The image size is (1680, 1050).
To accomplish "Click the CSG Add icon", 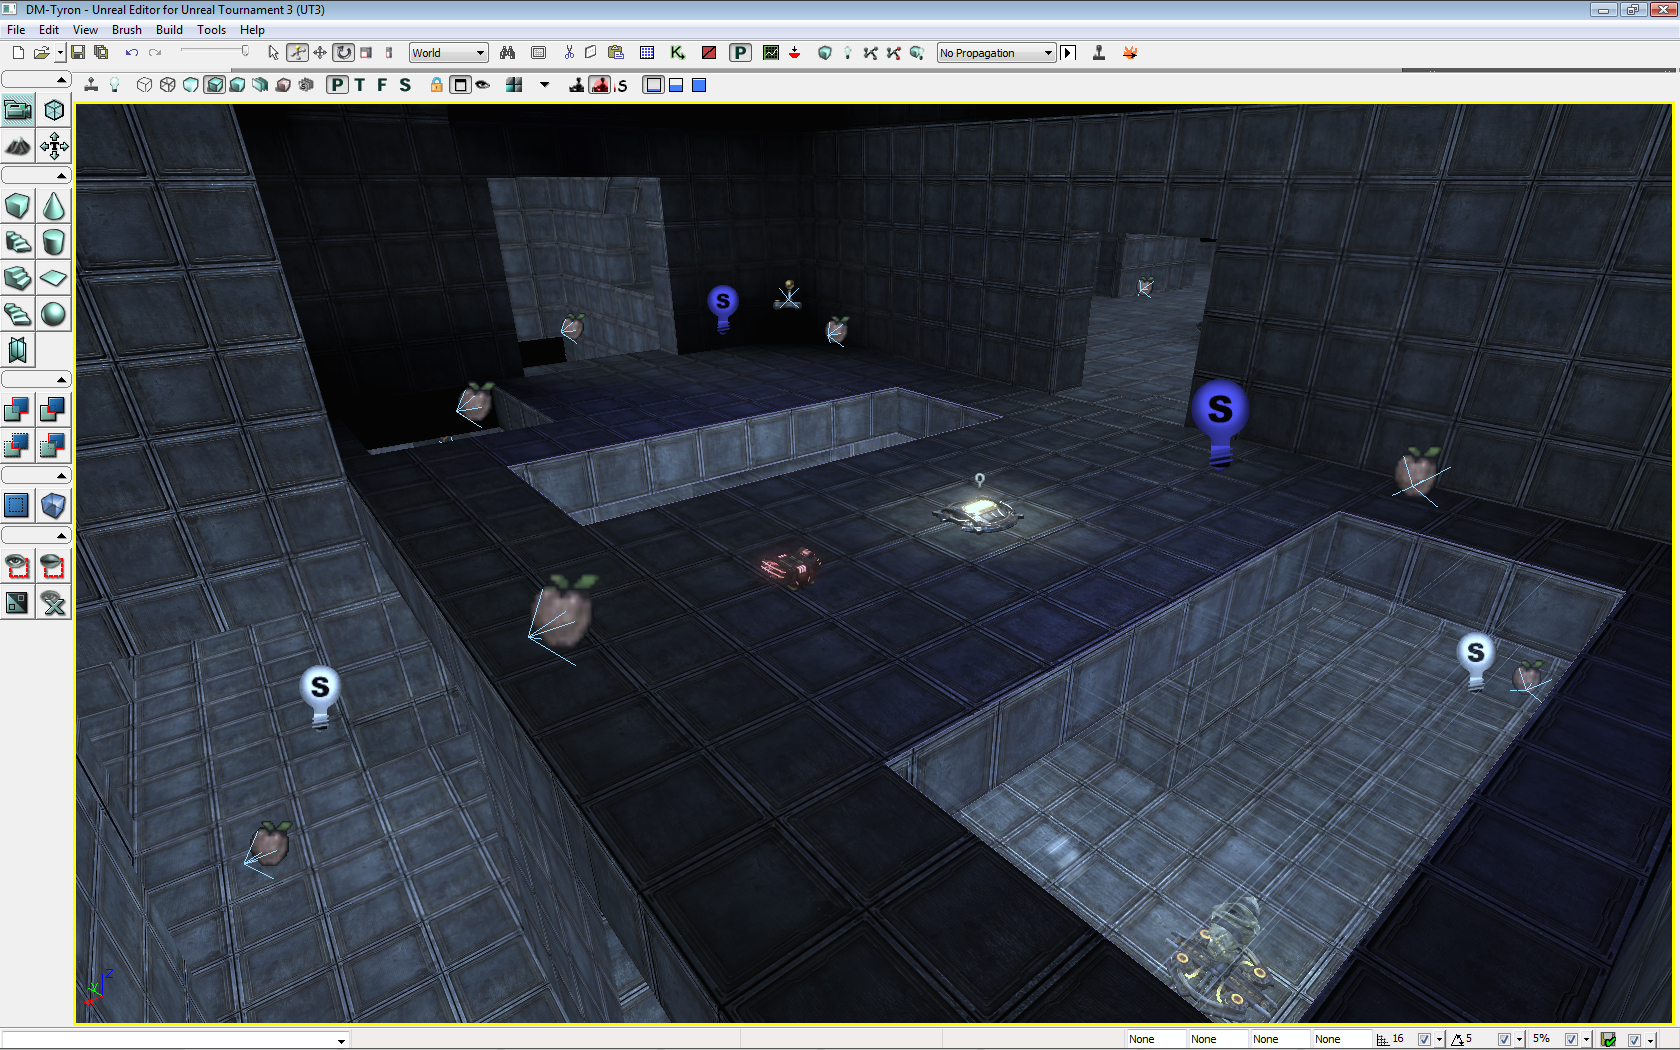I will tap(18, 409).
